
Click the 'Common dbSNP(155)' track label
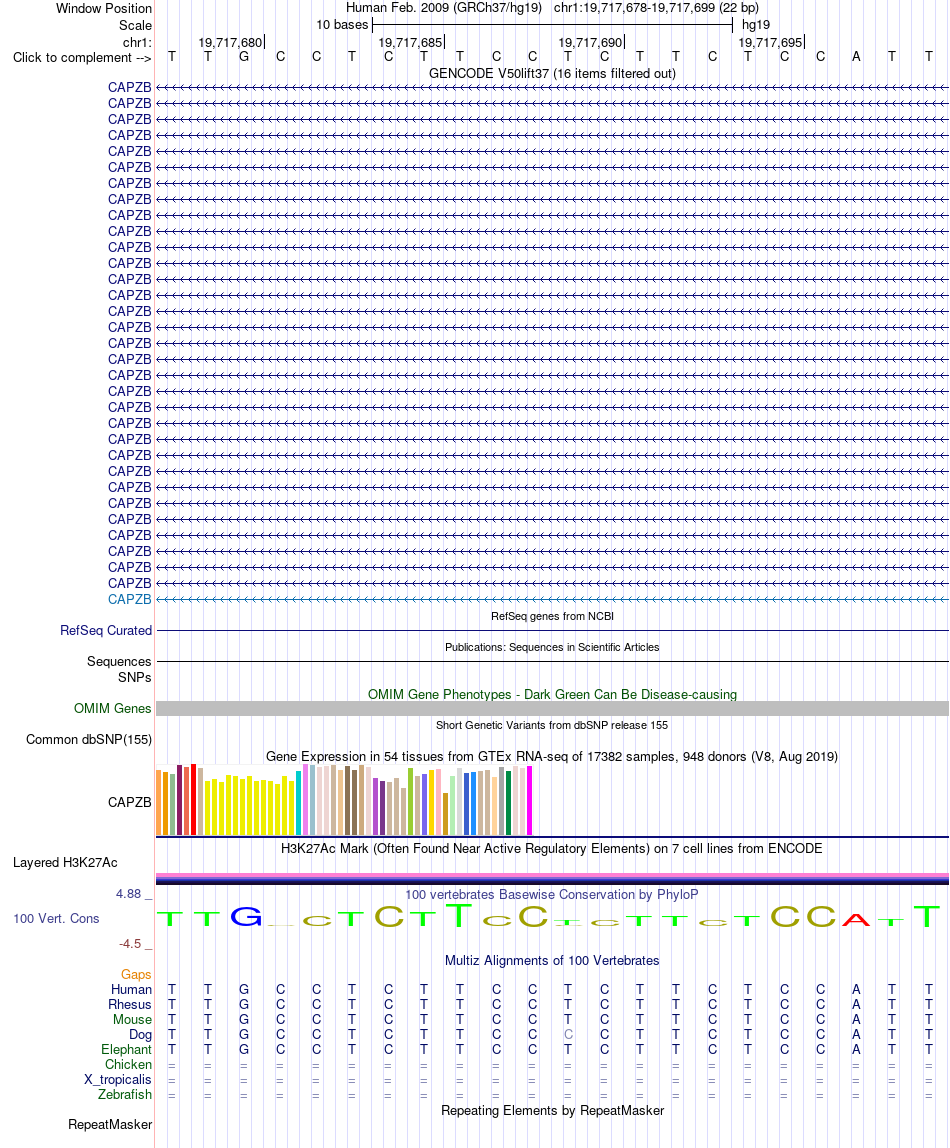tap(89, 739)
